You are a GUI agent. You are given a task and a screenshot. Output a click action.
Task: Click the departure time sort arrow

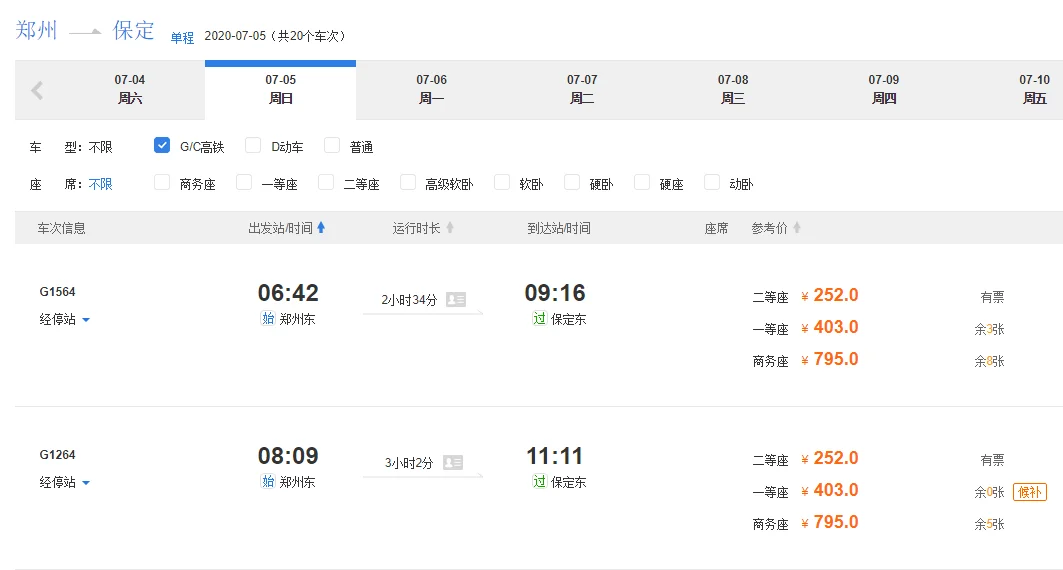(x=321, y=228)
